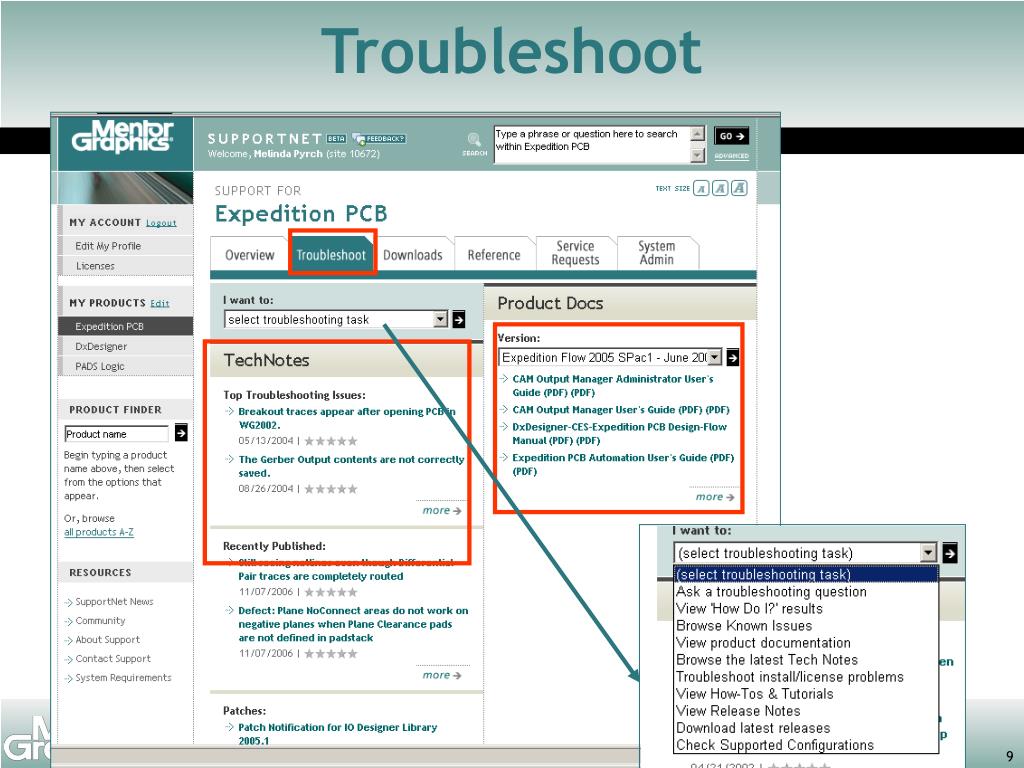The height and width of the screenshot is (768, 1024).
Task: Click go arrow next to Version dropdown
Action: (x=733, y=357)
